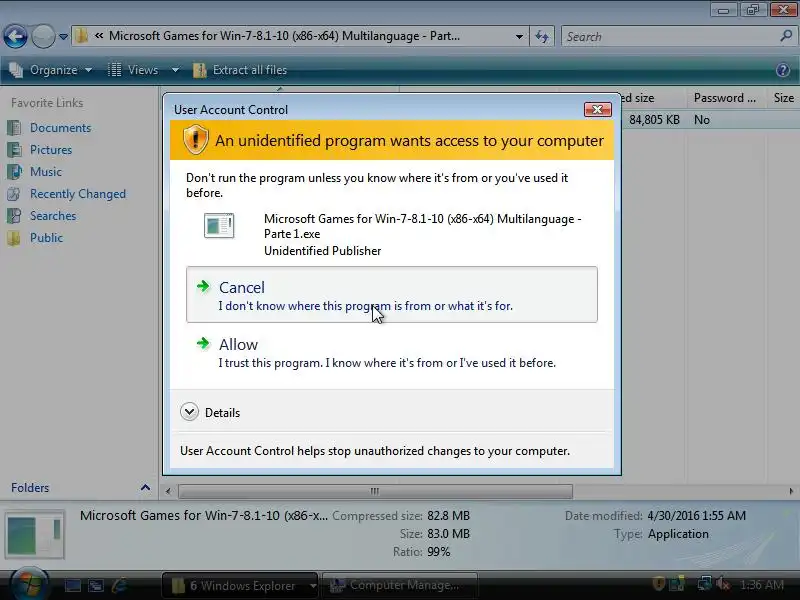Click the network tray icon
Image resolution: width=800 pixels, height=600 pixels.
pos(705,584)
